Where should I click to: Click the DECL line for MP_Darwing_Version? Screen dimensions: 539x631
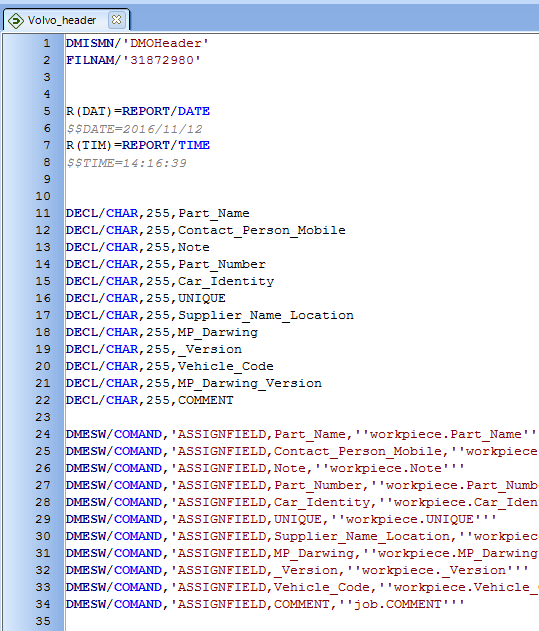click(x=194, y=383)
